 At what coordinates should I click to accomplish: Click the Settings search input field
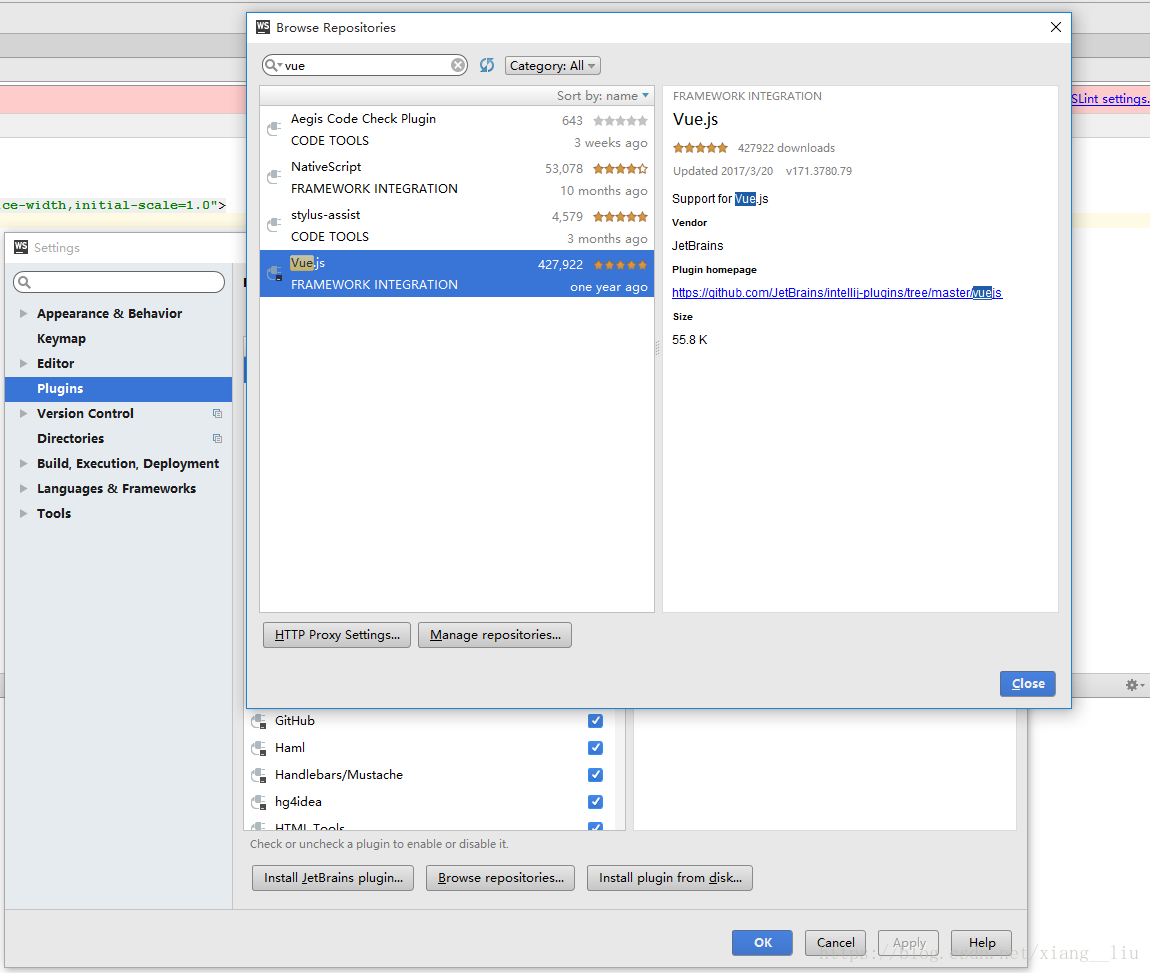pyautogui.click(x=120, y=283)
